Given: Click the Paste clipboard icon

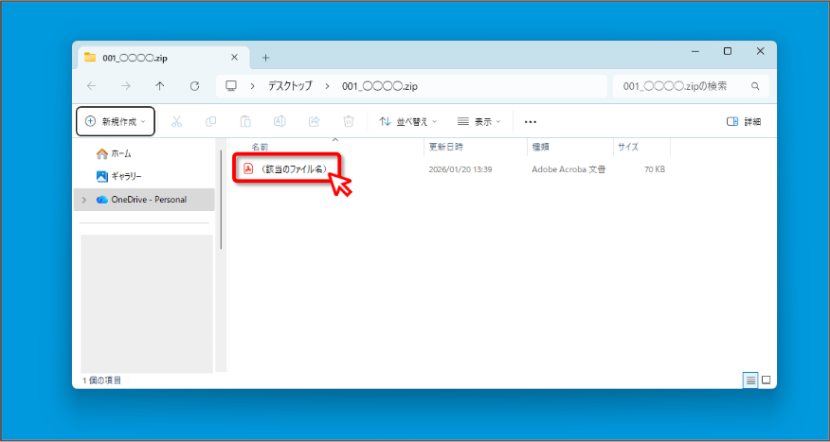Looking at the screenshot, I should (x=245, y=121).
